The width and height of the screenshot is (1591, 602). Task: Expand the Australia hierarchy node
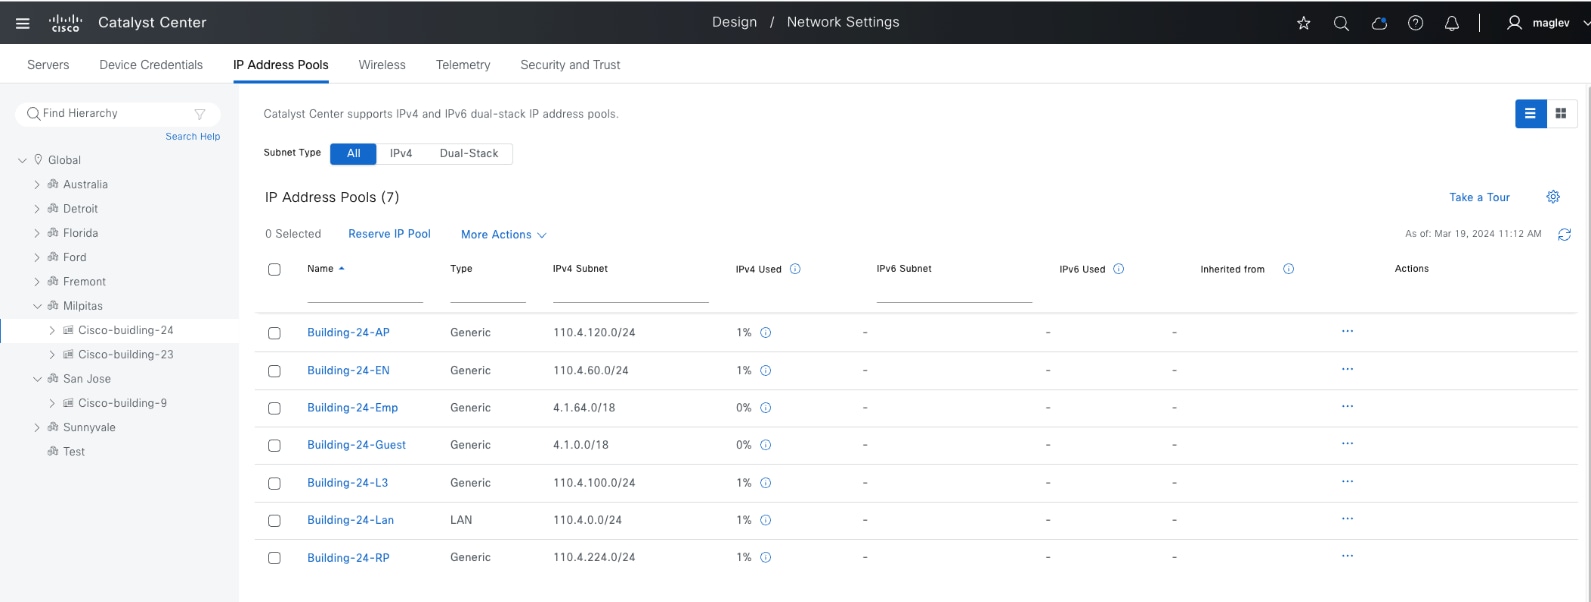37,185
